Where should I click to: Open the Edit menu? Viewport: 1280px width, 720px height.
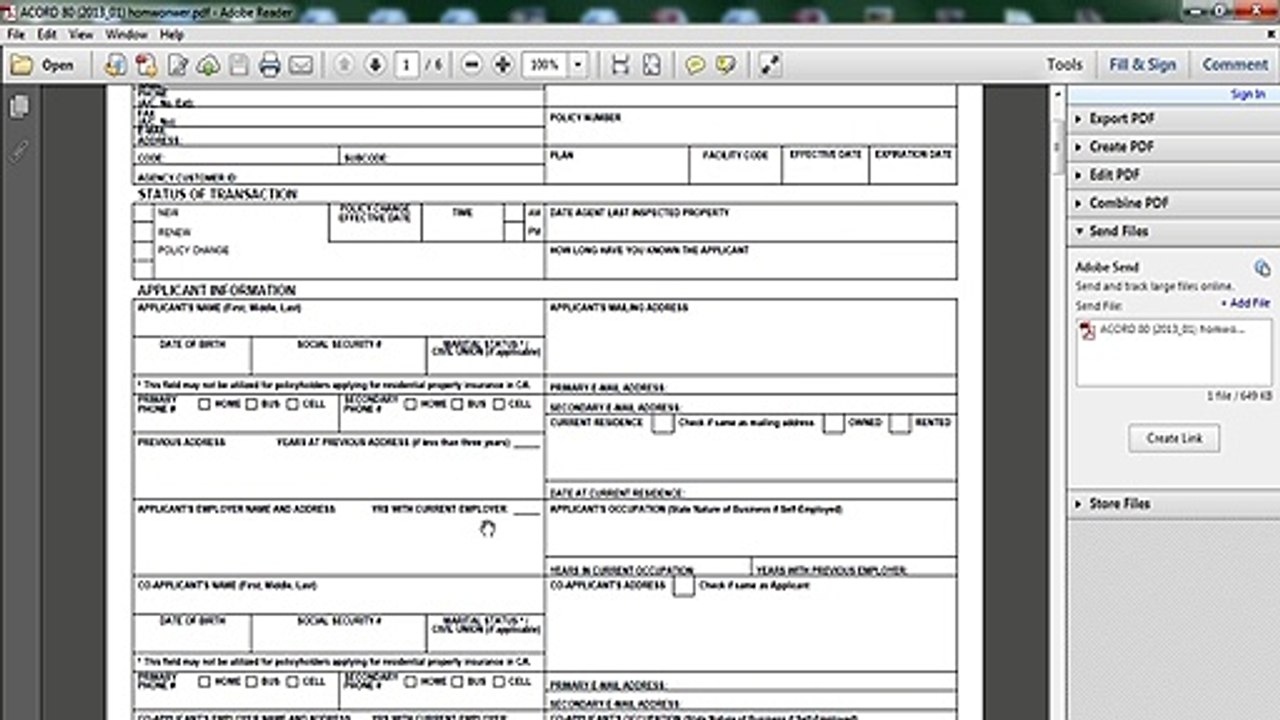pyautogui.click(x=47, y=34)
